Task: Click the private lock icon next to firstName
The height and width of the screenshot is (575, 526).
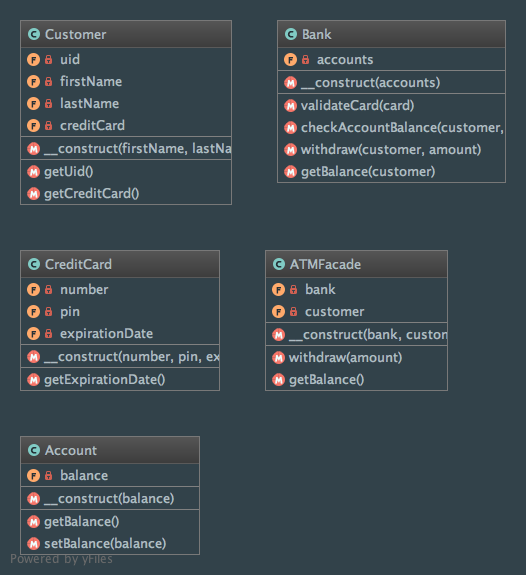Action: click(48, 81)
